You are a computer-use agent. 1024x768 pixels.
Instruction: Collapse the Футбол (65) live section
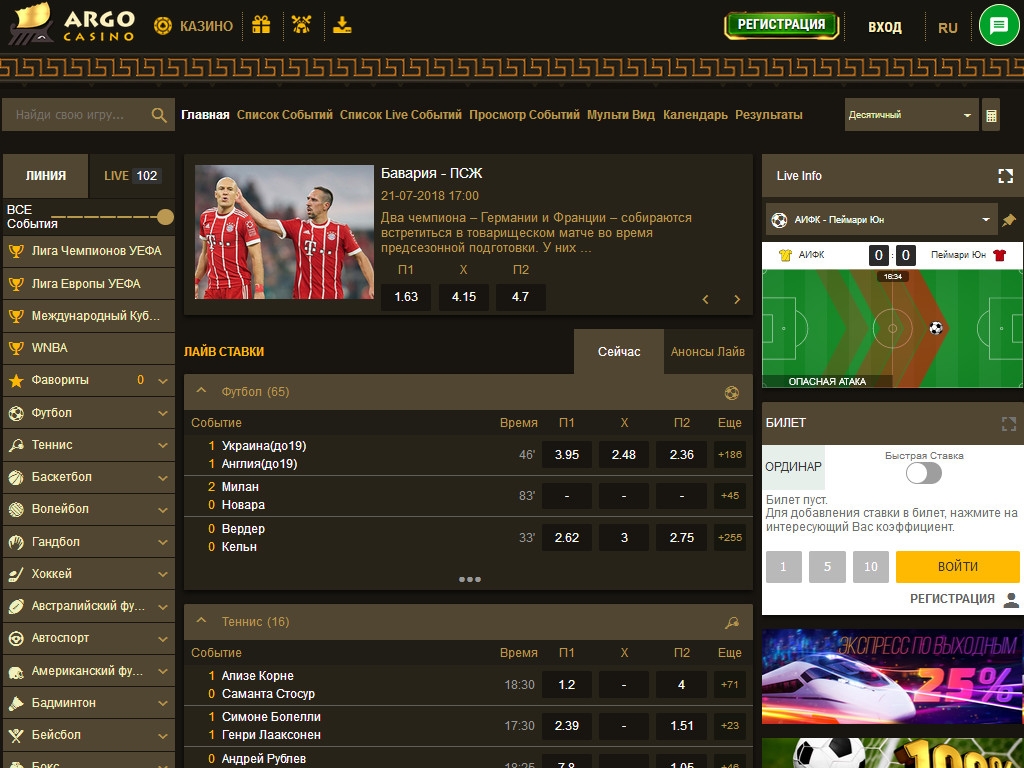pos(201,391)
